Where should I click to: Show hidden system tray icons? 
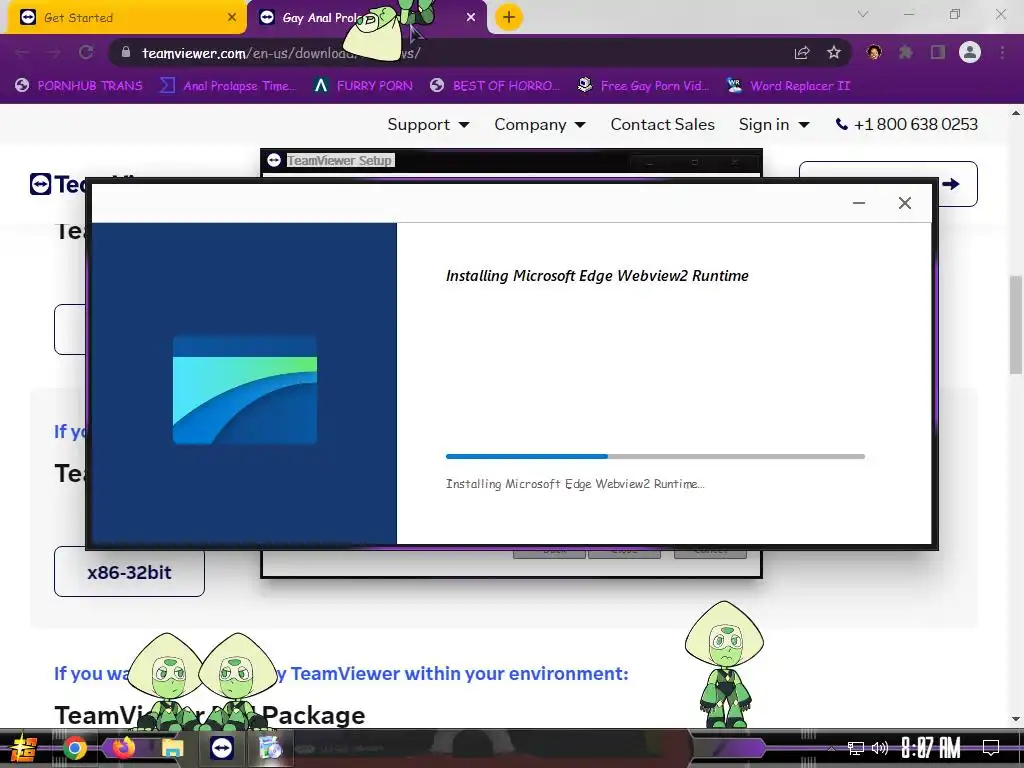coord(831,748)
